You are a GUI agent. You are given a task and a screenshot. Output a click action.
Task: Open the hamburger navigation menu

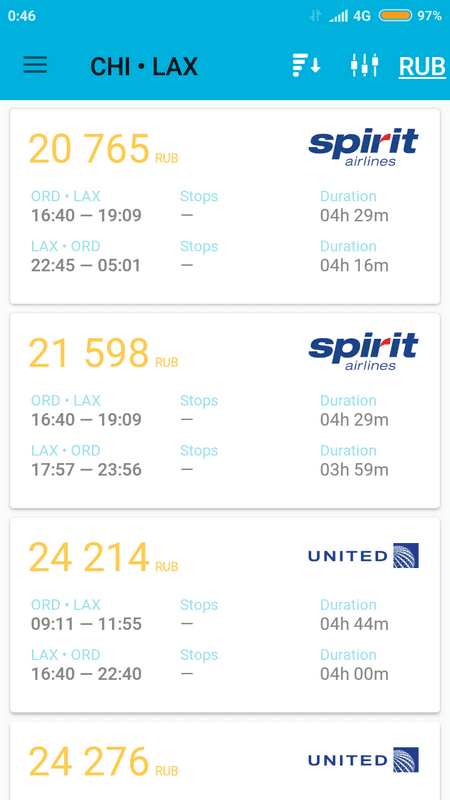tap(35, 65)
